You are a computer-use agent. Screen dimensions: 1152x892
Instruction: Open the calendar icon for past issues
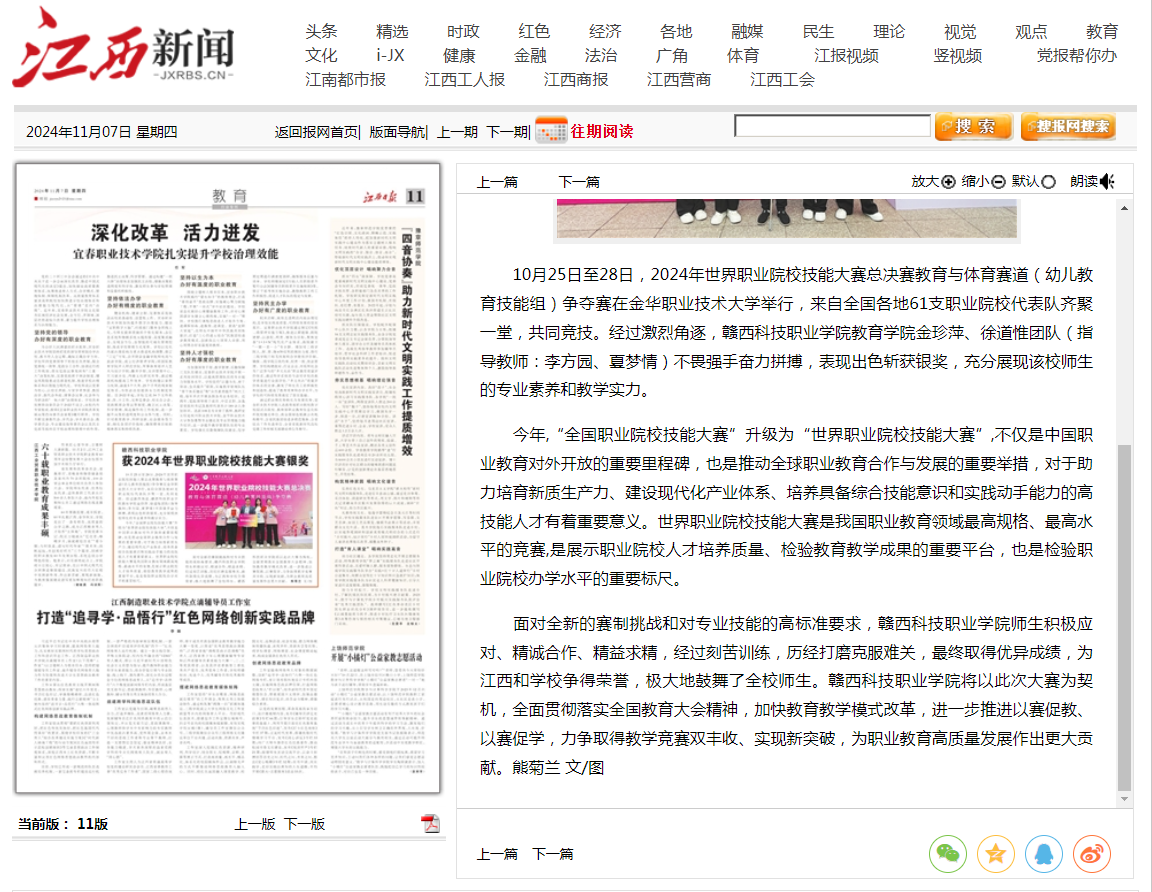551,131
